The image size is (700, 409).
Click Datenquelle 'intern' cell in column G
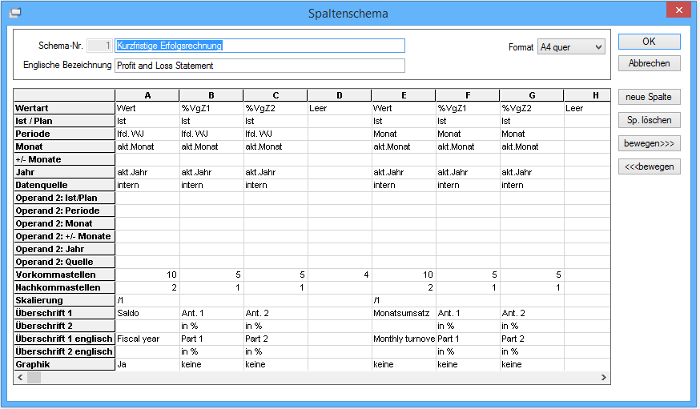click(x=532, y=185)
